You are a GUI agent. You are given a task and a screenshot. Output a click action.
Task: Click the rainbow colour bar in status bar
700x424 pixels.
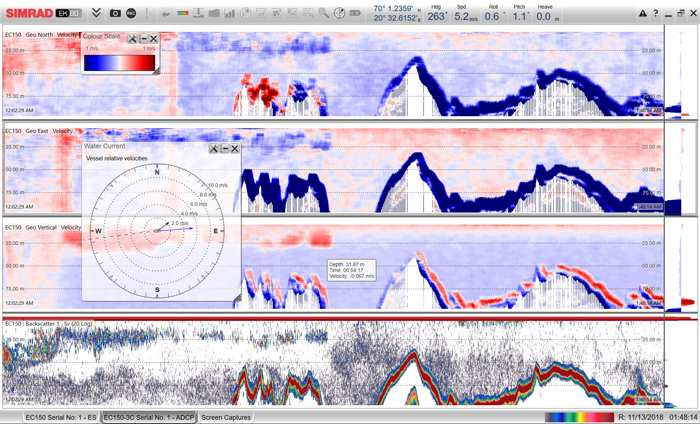(x=579, y=417)
